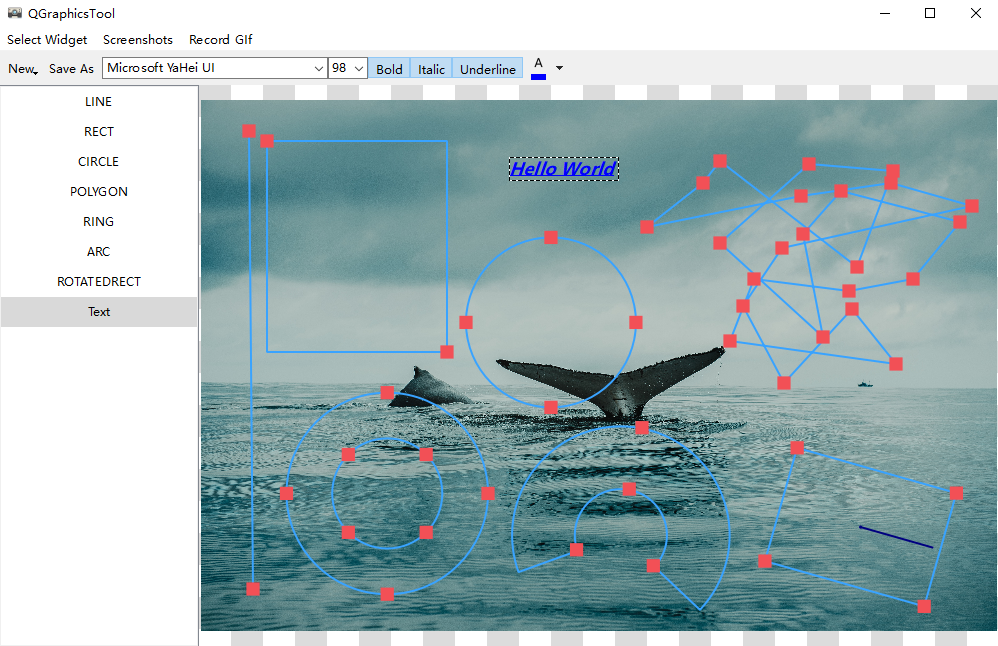The width and height of the screenshot is (998, 646).
Task: Toggle Underline formatting
Action: click(488, 69)
